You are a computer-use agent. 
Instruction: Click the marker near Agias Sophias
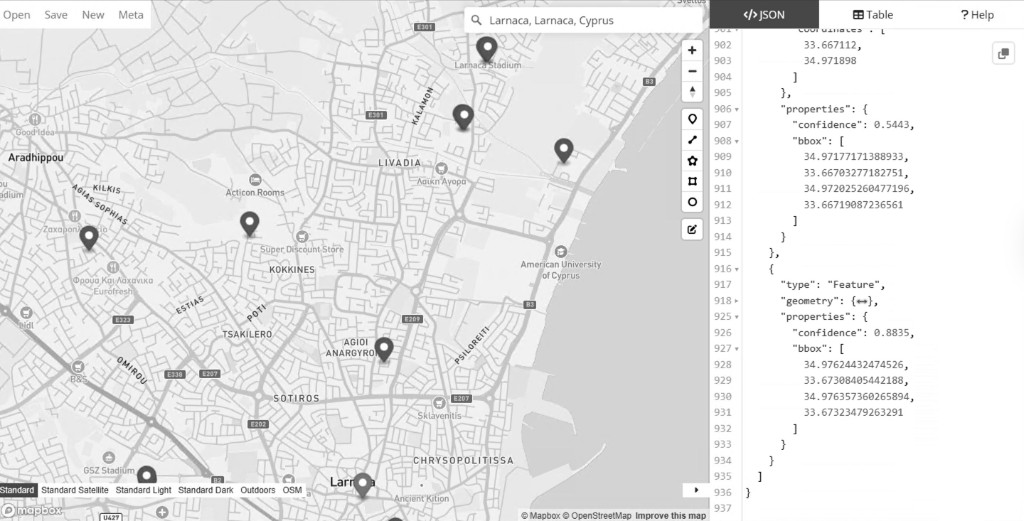(89, 238)
